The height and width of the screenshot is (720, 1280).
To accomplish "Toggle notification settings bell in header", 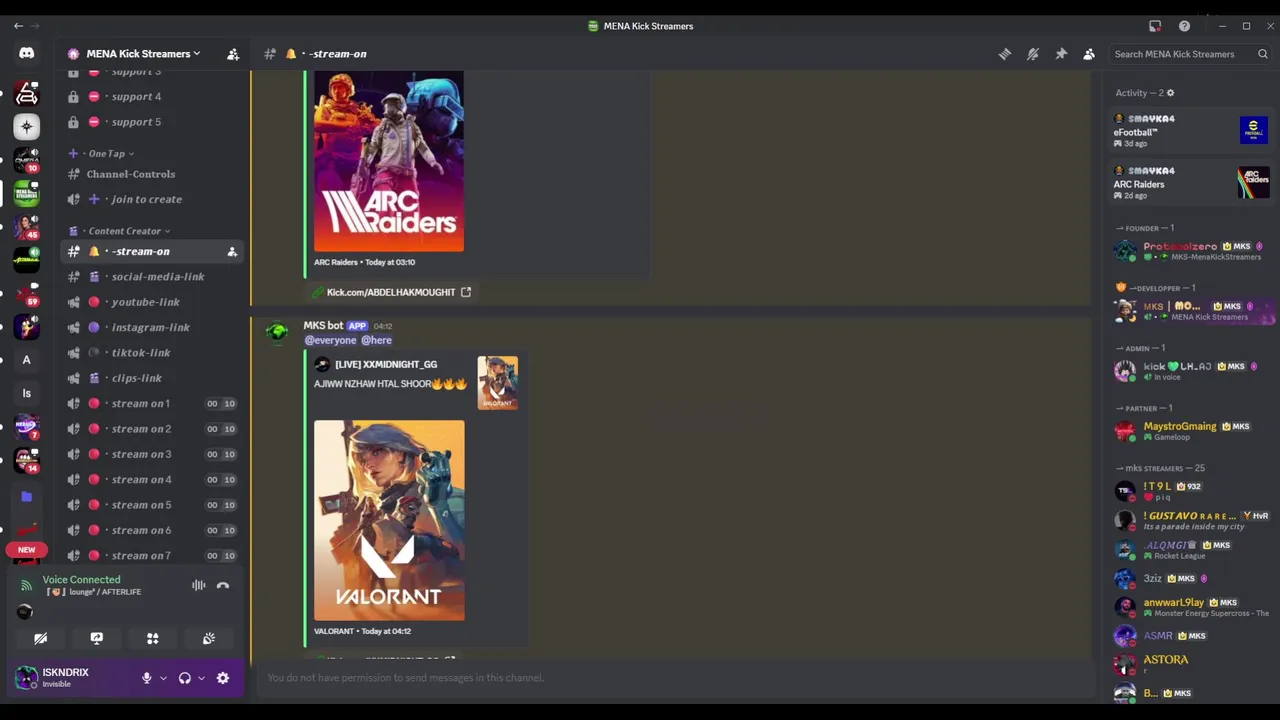I will coord(1033,54).
